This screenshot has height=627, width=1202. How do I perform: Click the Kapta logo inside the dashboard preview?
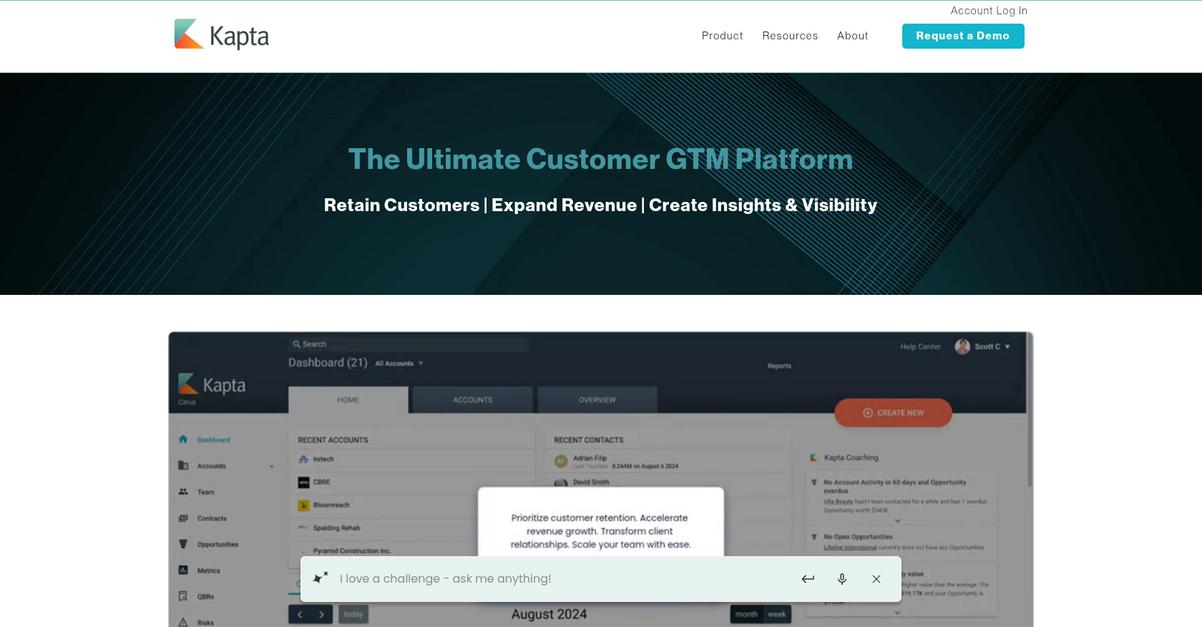coord(212,385)
